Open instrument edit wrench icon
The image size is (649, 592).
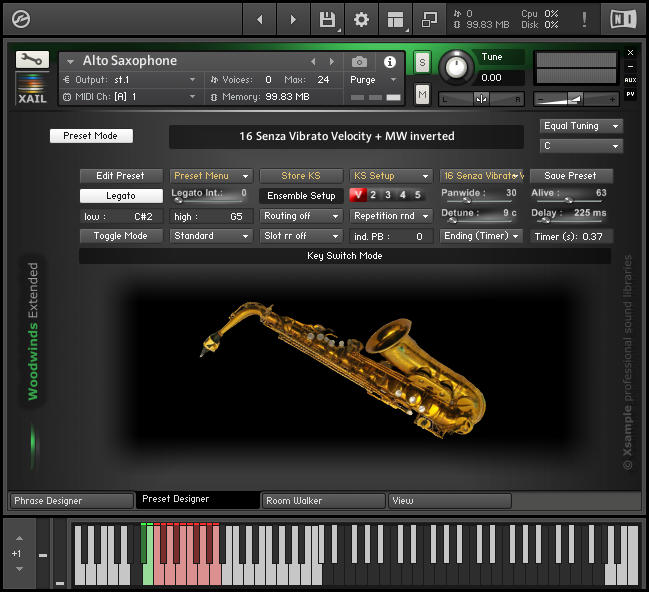(32, 60)
